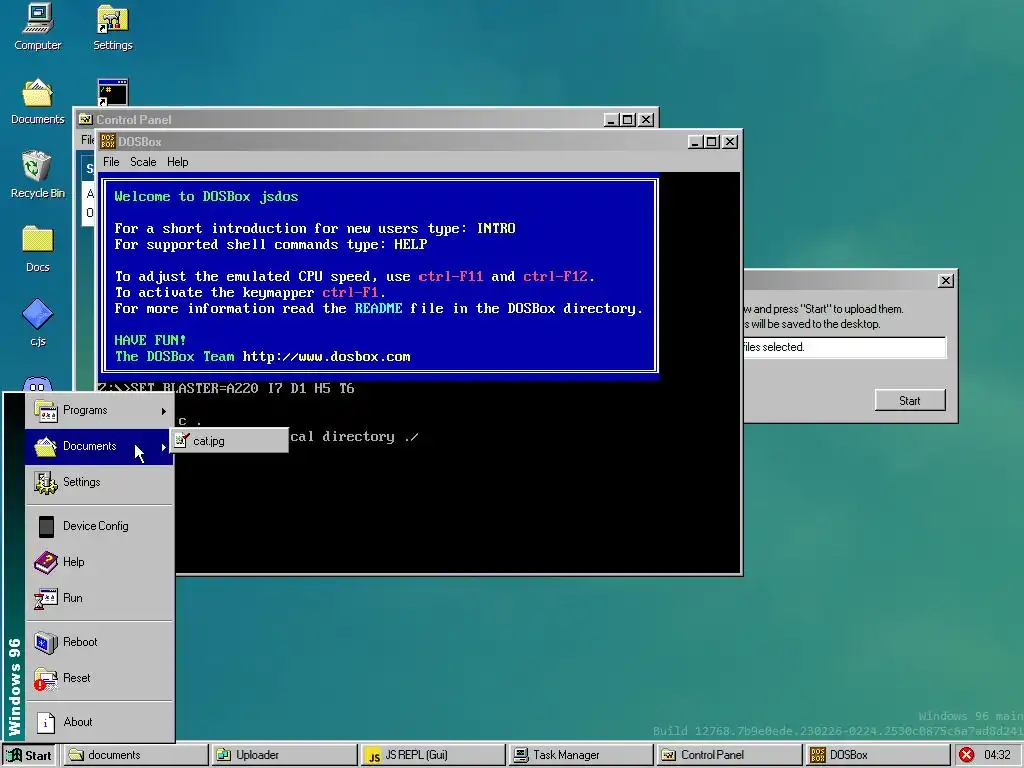This screenshot has height=768, width=1024.
Task: Open Device Config from Start menu
Action: point(99,526)
